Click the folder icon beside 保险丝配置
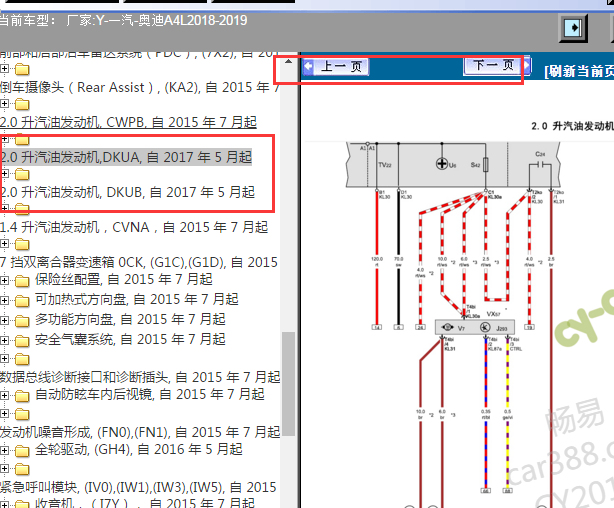This screenshot has width=614, height=508. (22, 281)
